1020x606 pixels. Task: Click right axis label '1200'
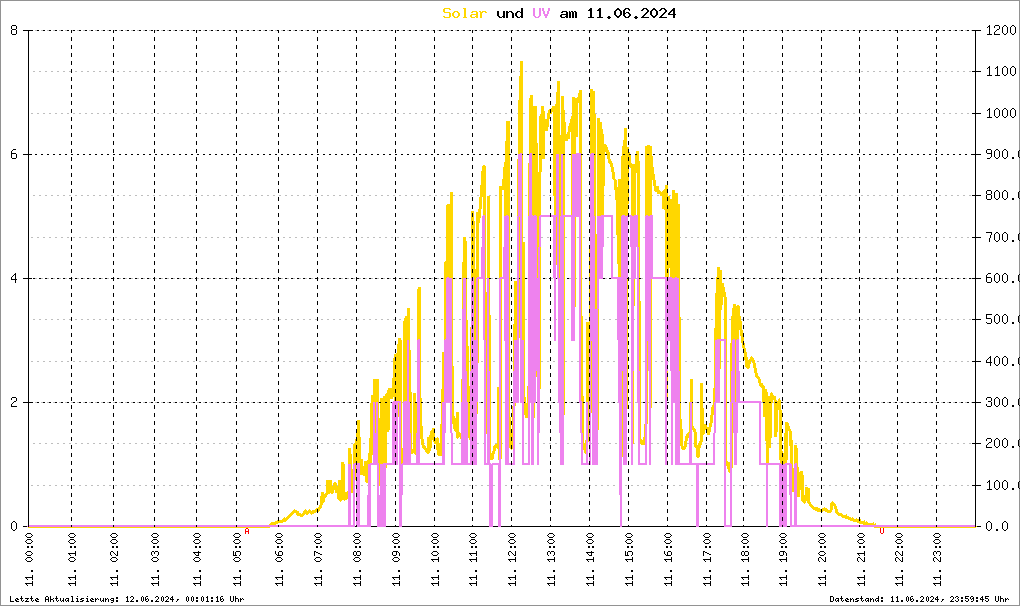click(1000, 30)
